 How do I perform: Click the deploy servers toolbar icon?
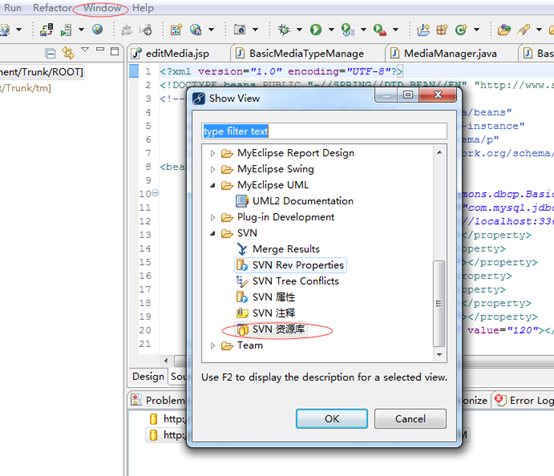click(46, 30)
